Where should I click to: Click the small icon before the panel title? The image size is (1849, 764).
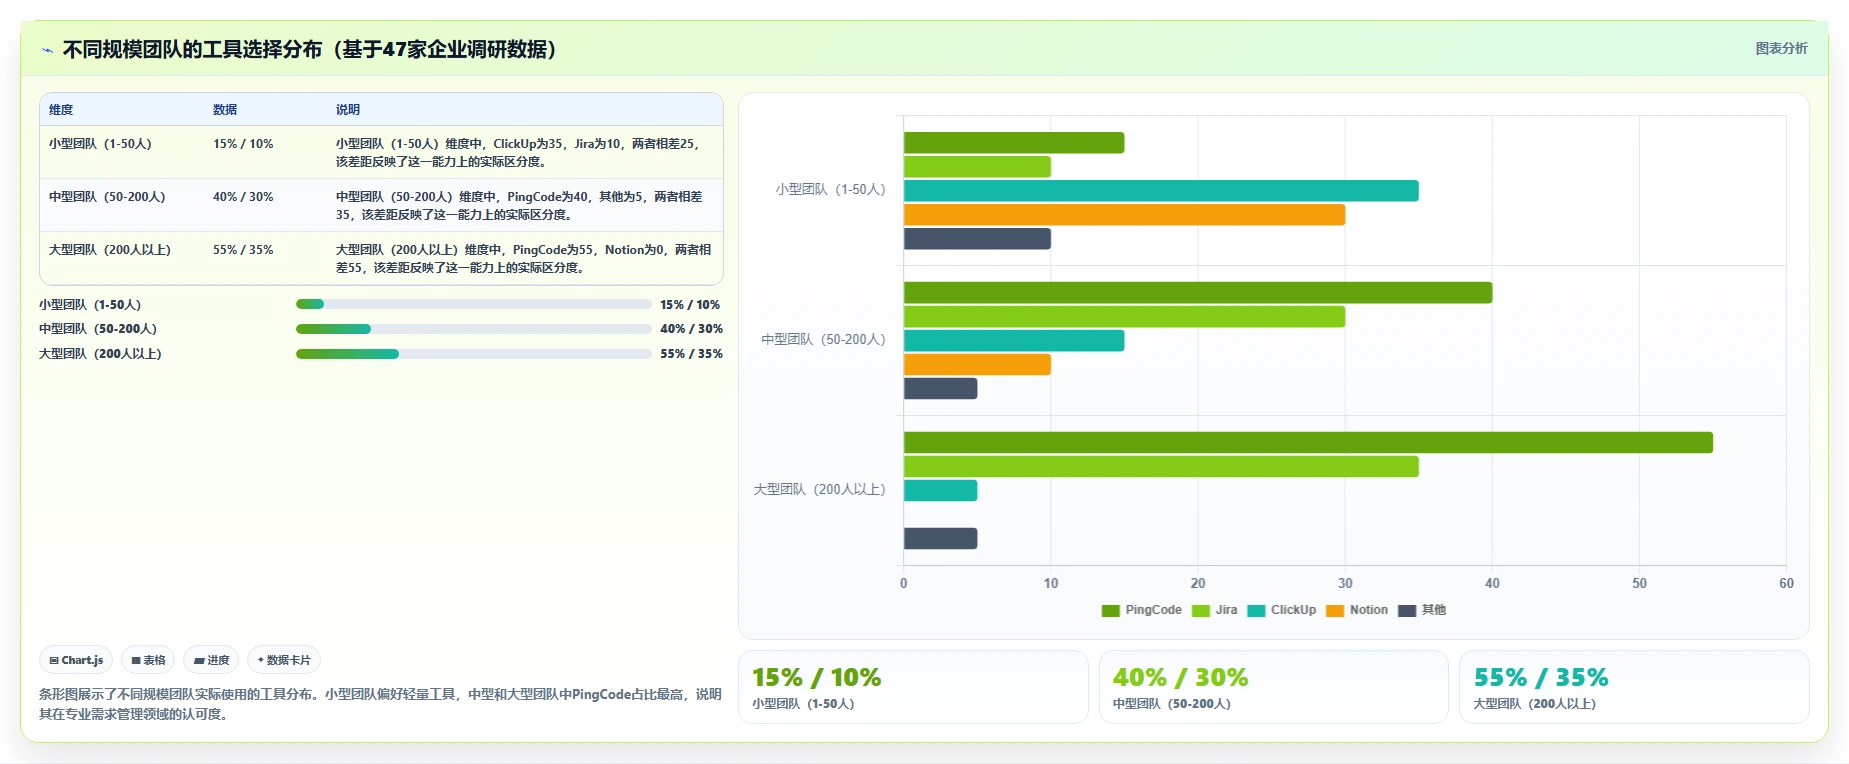(47, 50)
